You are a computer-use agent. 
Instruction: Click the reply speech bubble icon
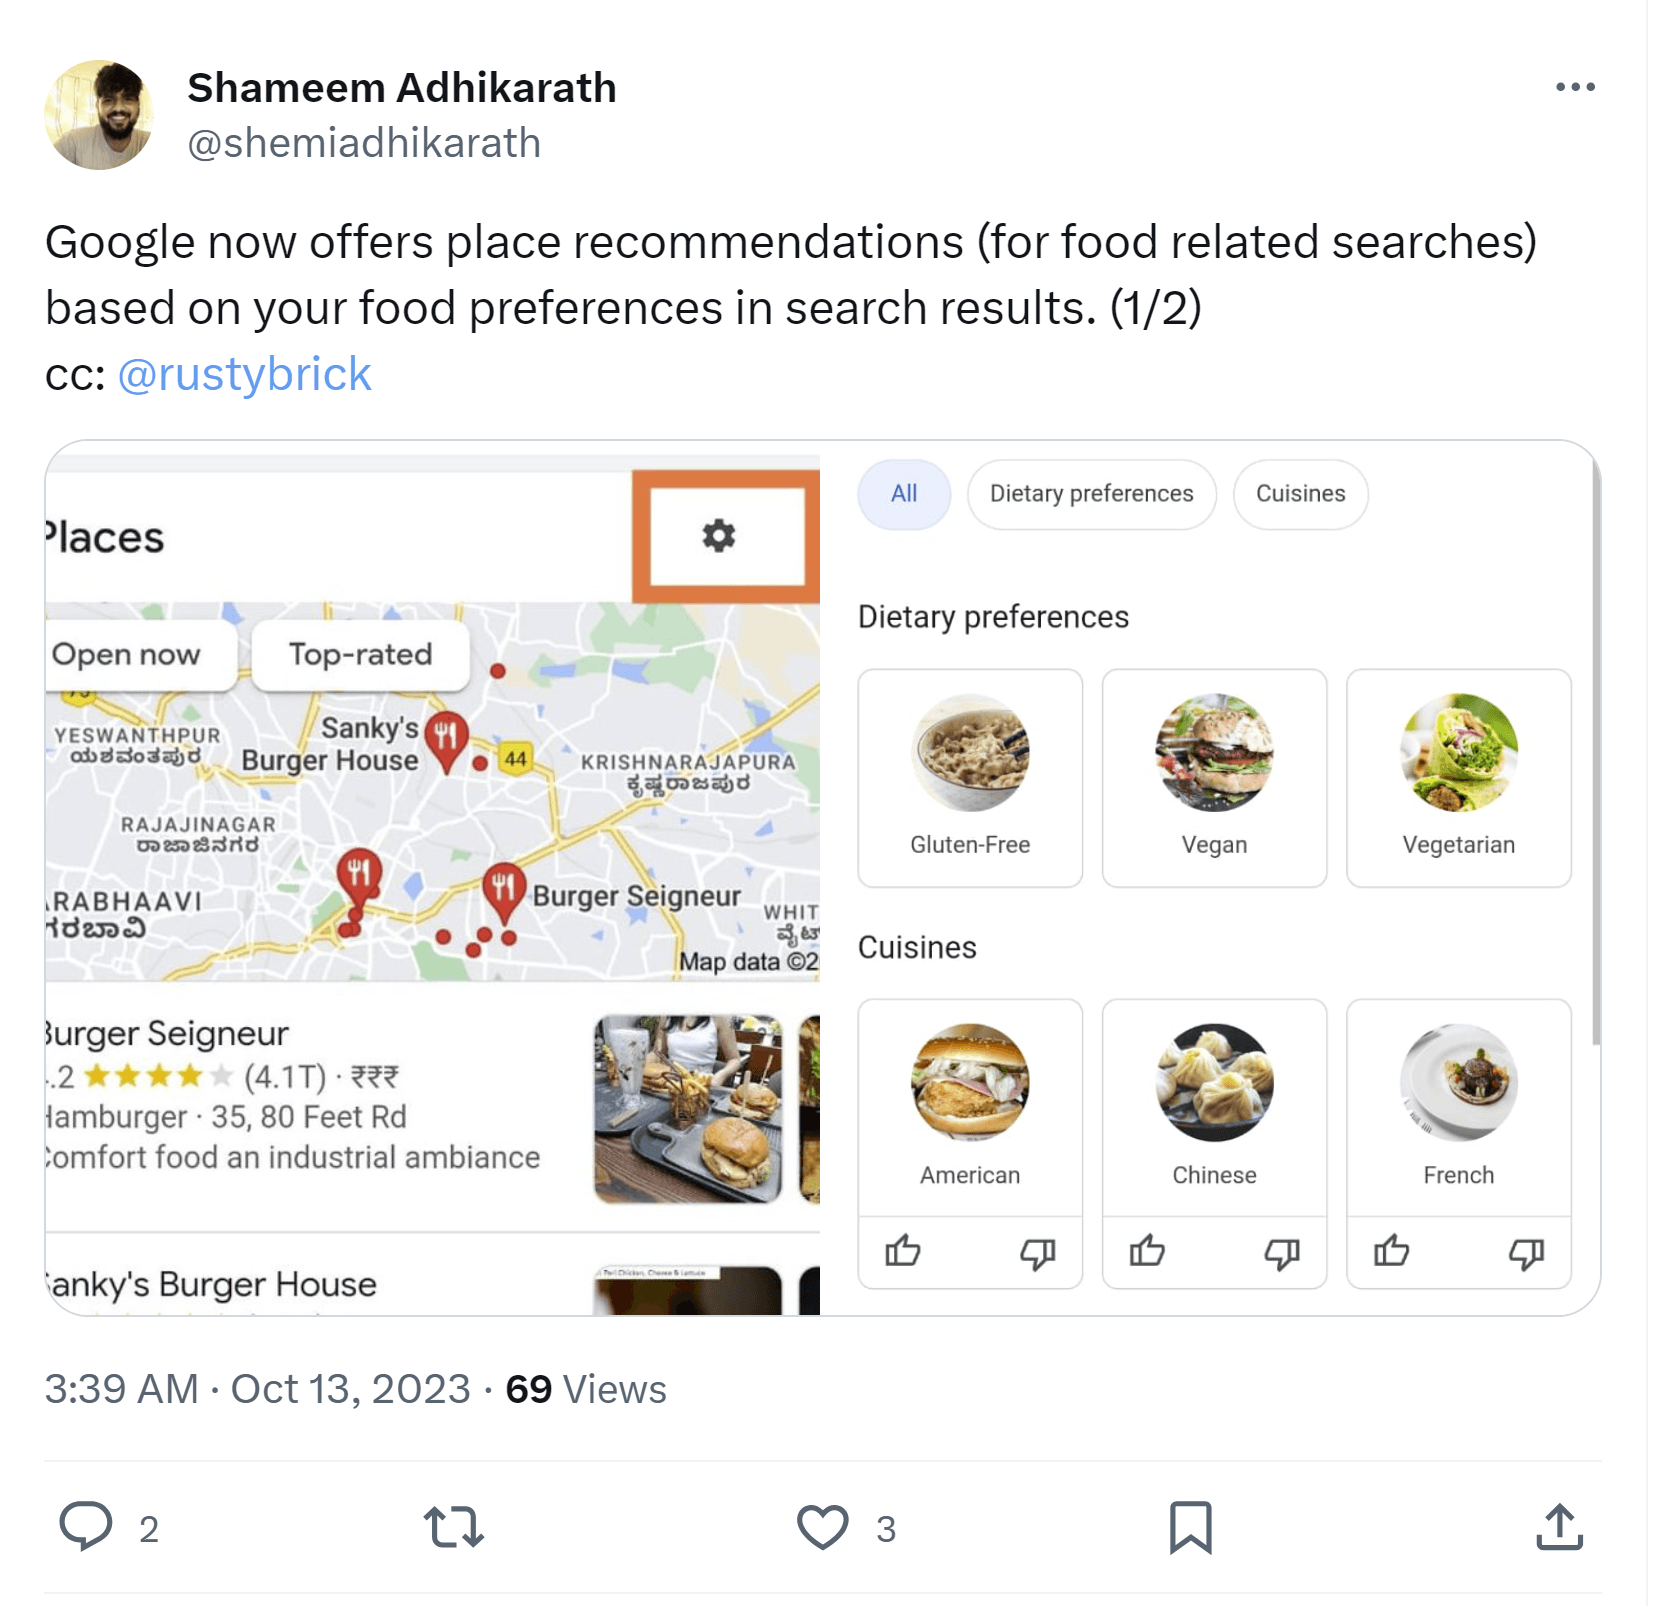(x=86, y=1527)
